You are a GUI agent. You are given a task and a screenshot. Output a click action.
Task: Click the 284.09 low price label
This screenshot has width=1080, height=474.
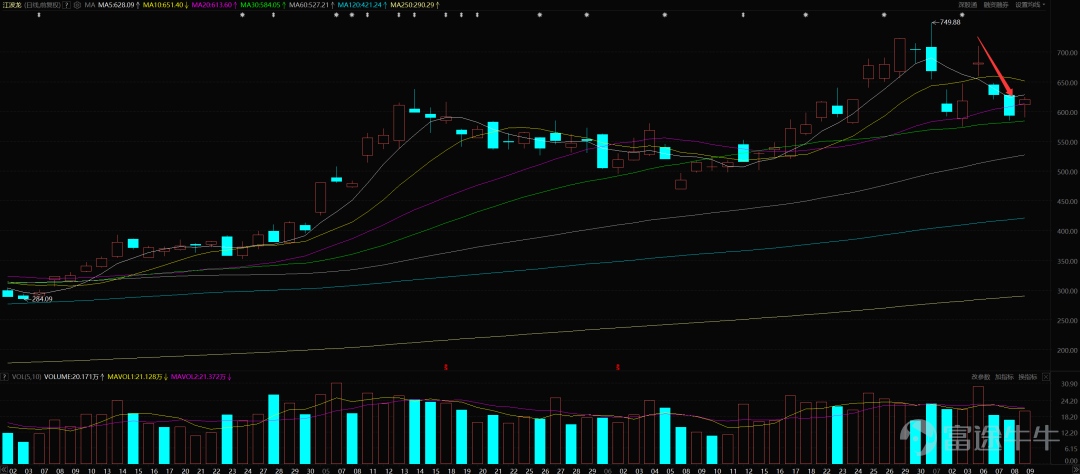42,298
